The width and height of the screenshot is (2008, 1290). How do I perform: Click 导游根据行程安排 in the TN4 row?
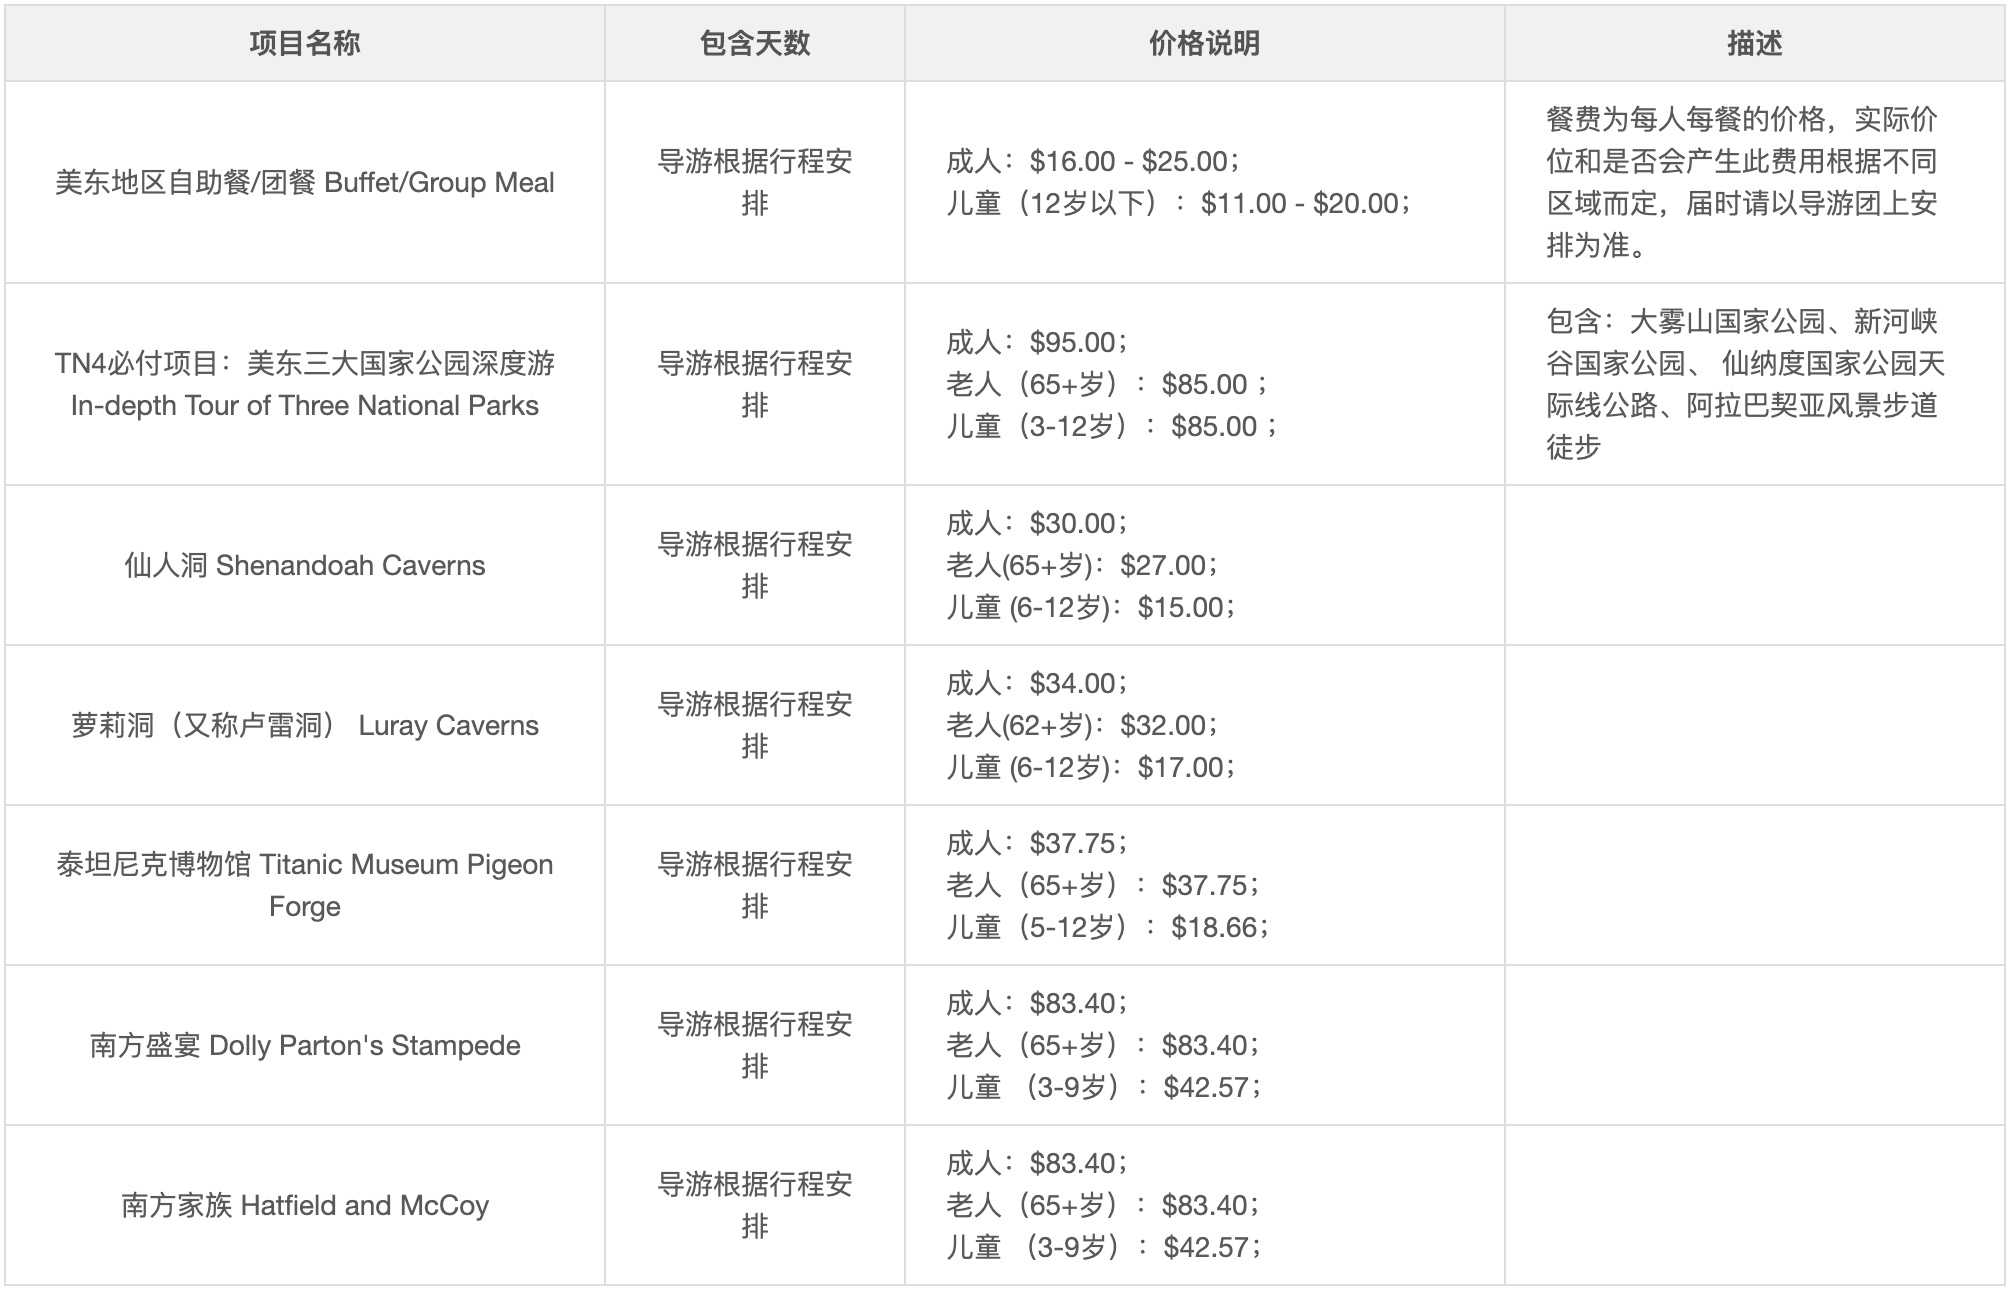pyautogui.click(x=754, y=384)
